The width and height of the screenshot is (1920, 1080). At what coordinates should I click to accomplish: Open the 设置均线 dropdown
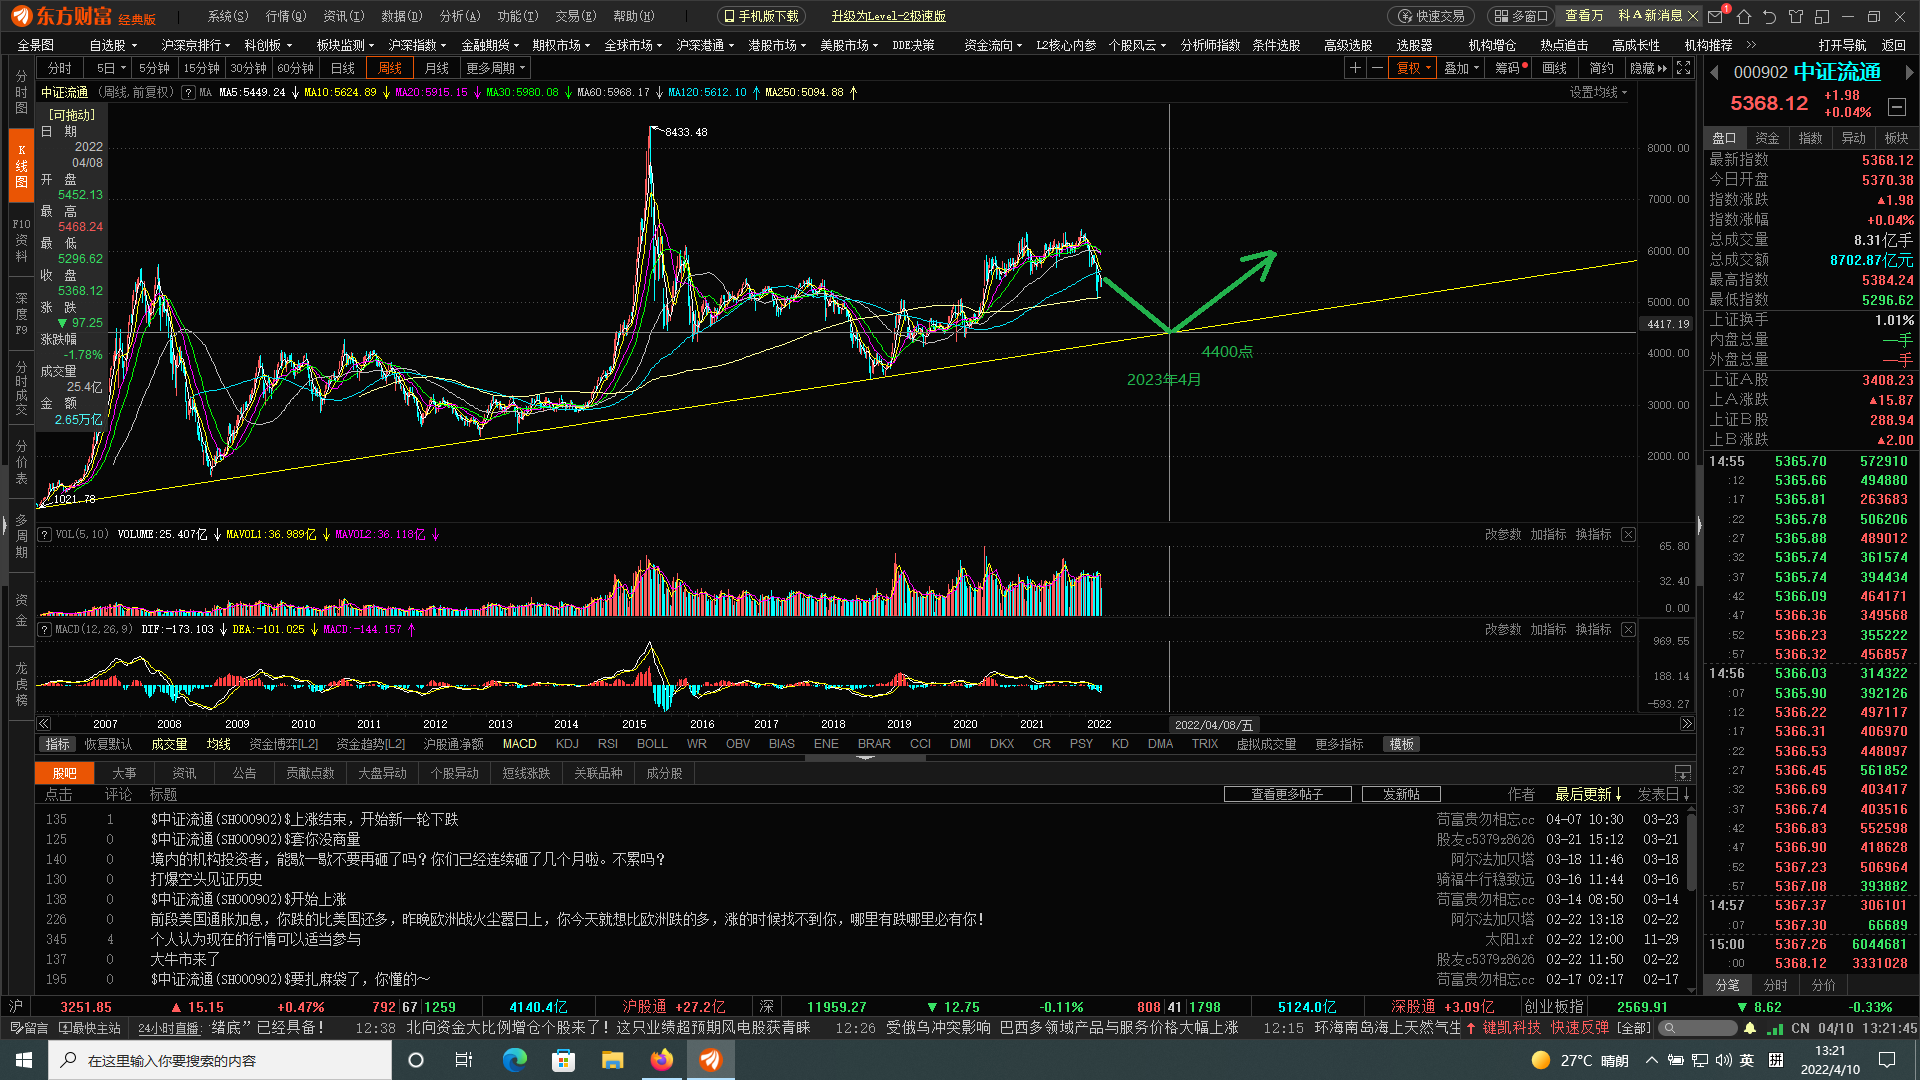pyautogui.click(x=1598, y=92)
